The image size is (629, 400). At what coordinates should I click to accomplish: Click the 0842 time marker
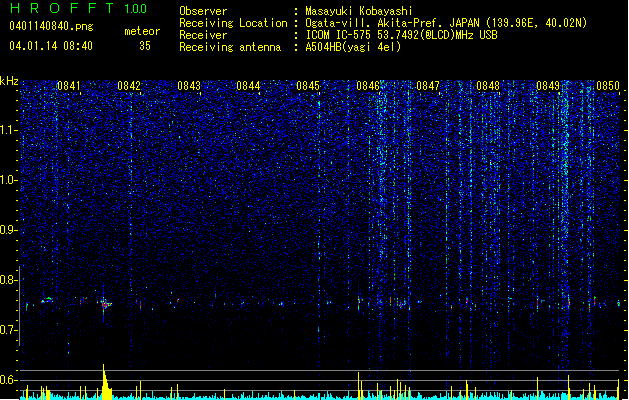(x=129, y=86)
